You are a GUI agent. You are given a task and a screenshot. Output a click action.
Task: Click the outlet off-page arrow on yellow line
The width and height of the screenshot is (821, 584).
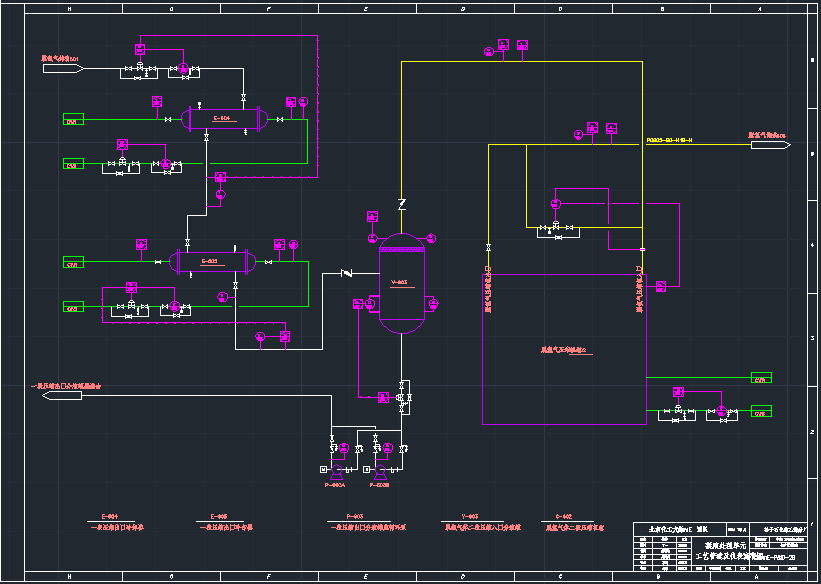771,145
